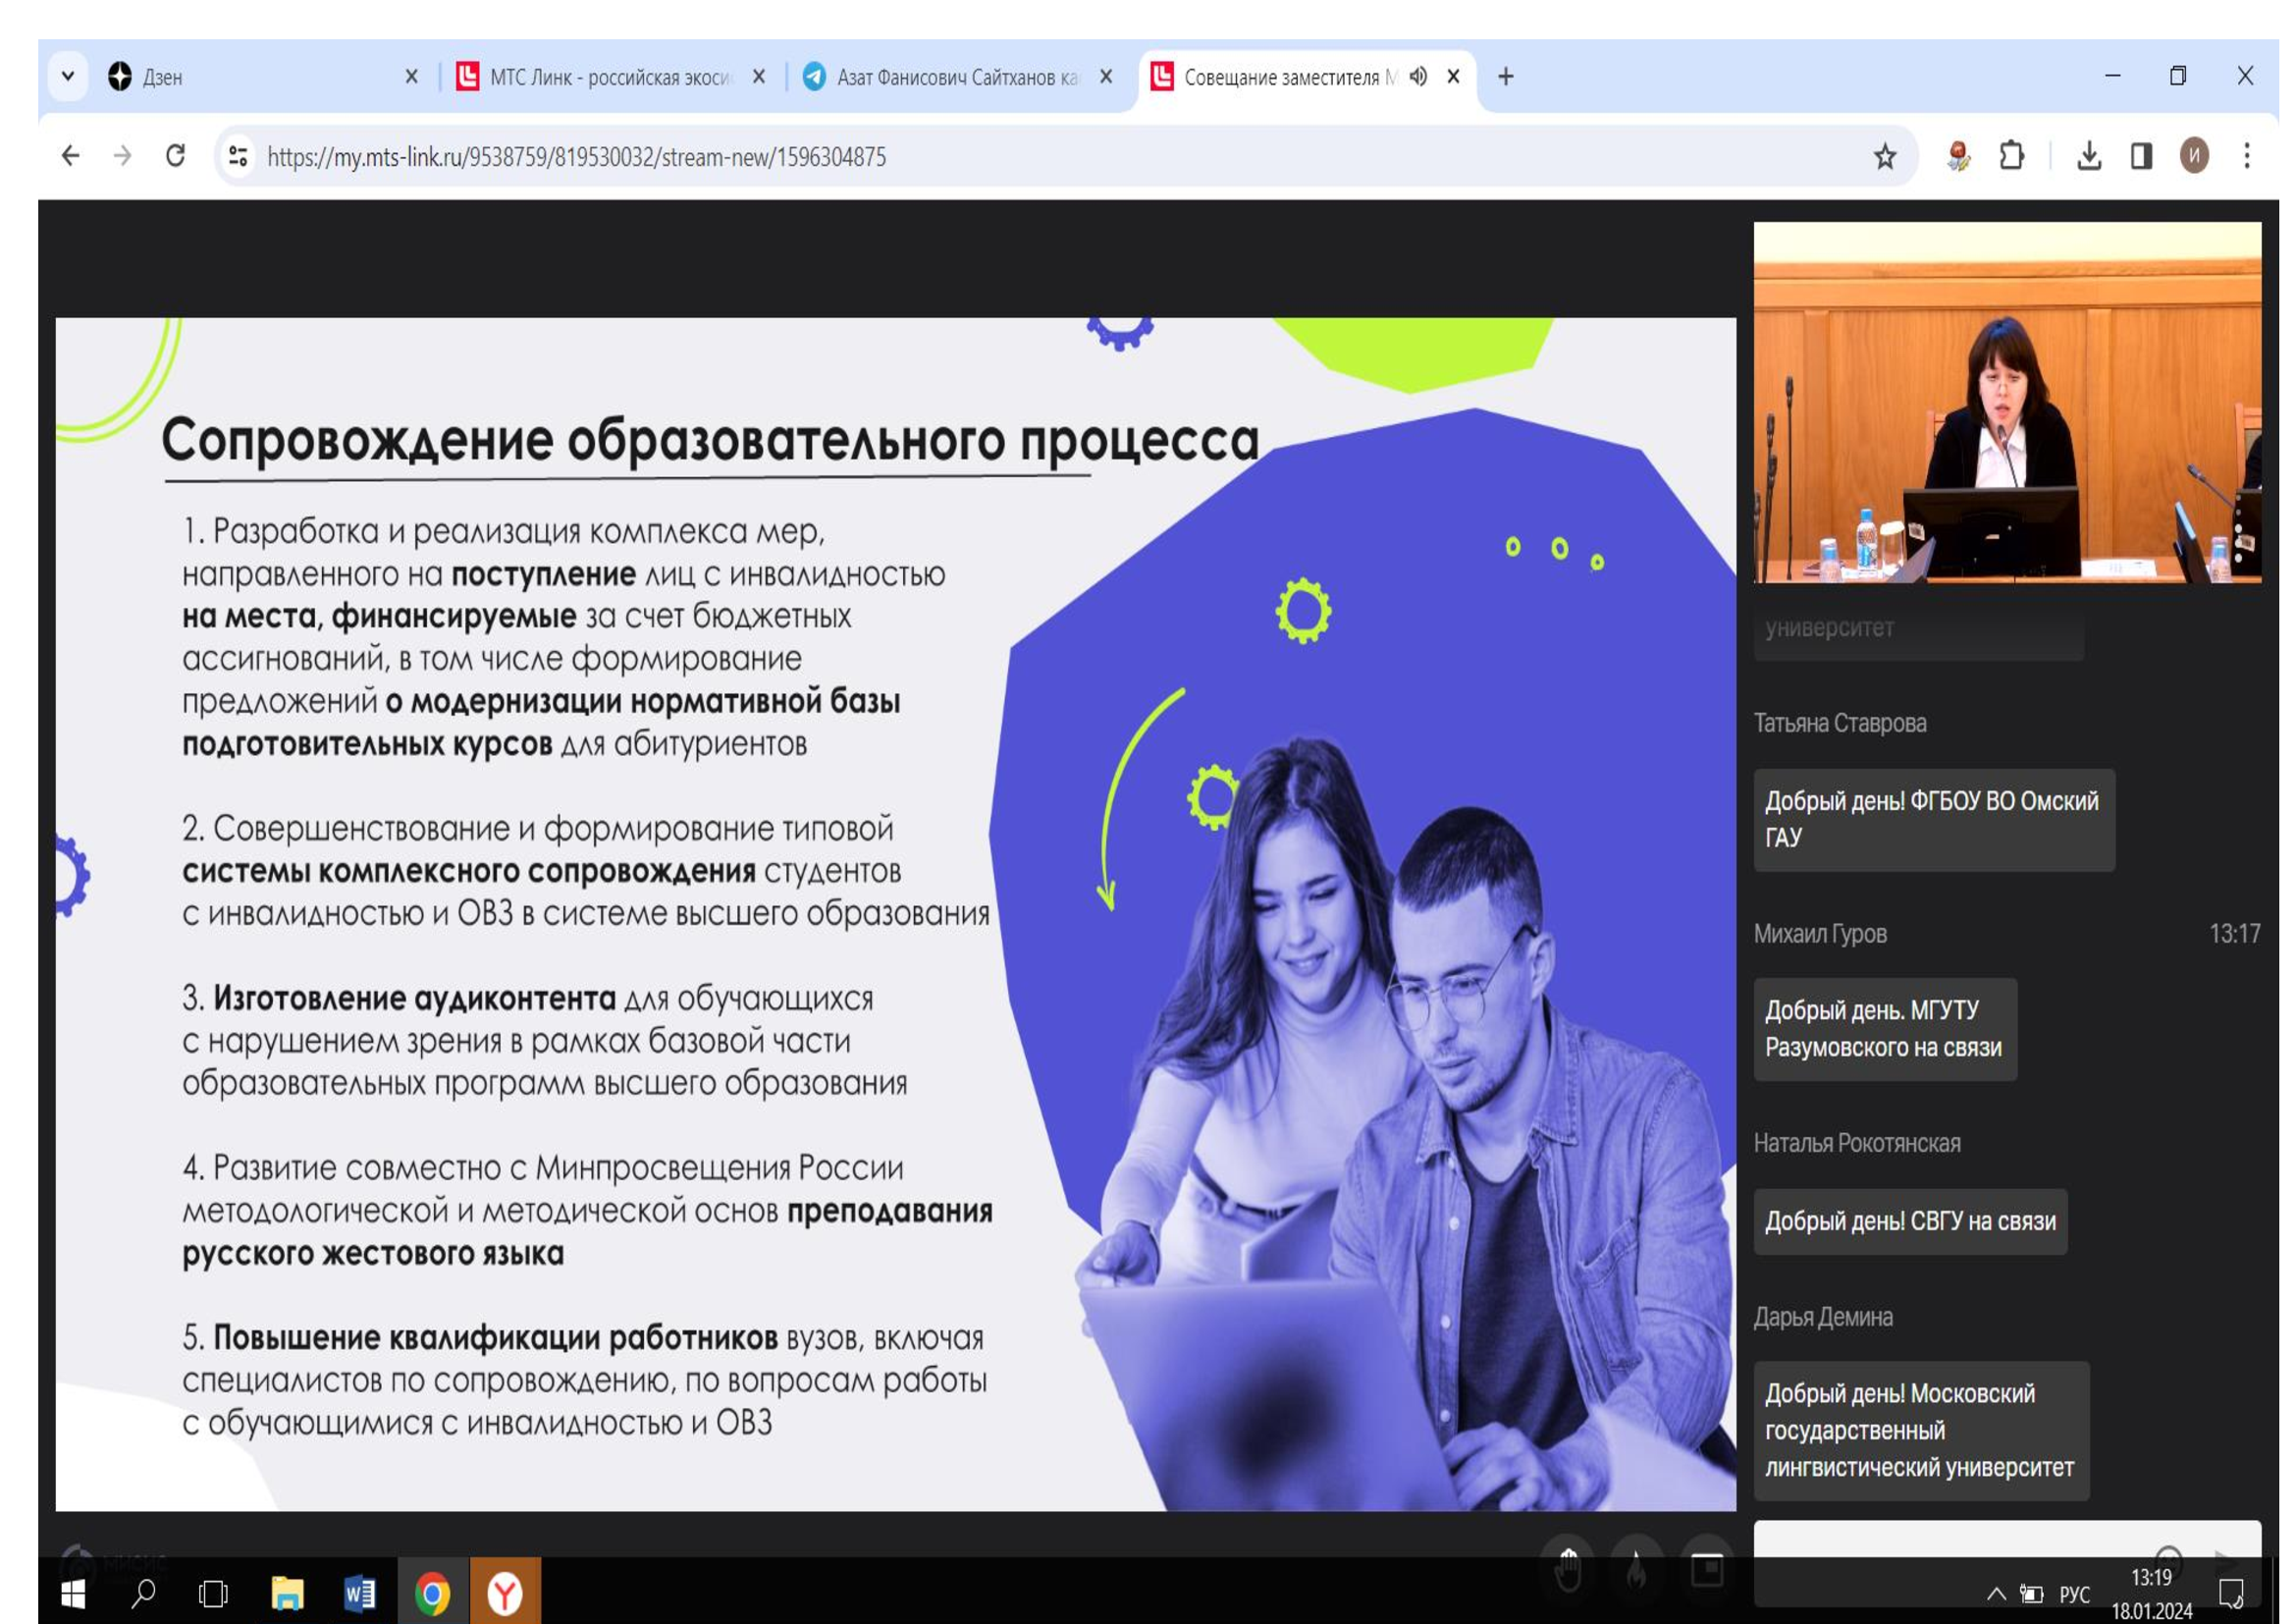Open the Chrome three-dot menu
The width and height of the screenshot is (2296, 1624).
(x=2247, y=156)
